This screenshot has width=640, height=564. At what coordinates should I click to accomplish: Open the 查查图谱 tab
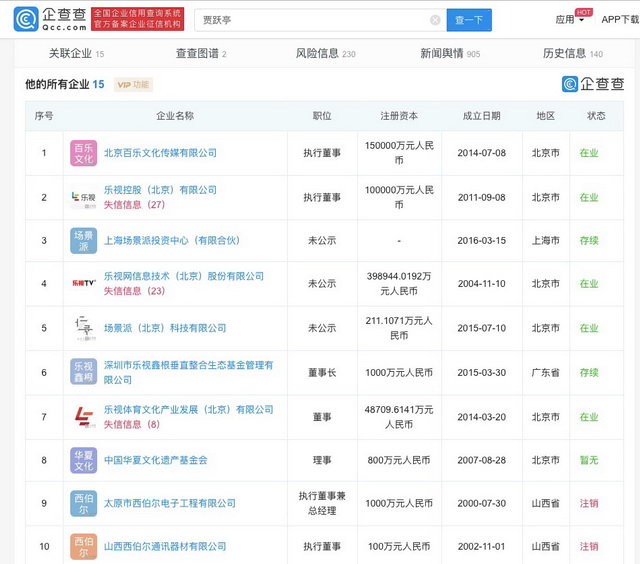coord(201,53)
